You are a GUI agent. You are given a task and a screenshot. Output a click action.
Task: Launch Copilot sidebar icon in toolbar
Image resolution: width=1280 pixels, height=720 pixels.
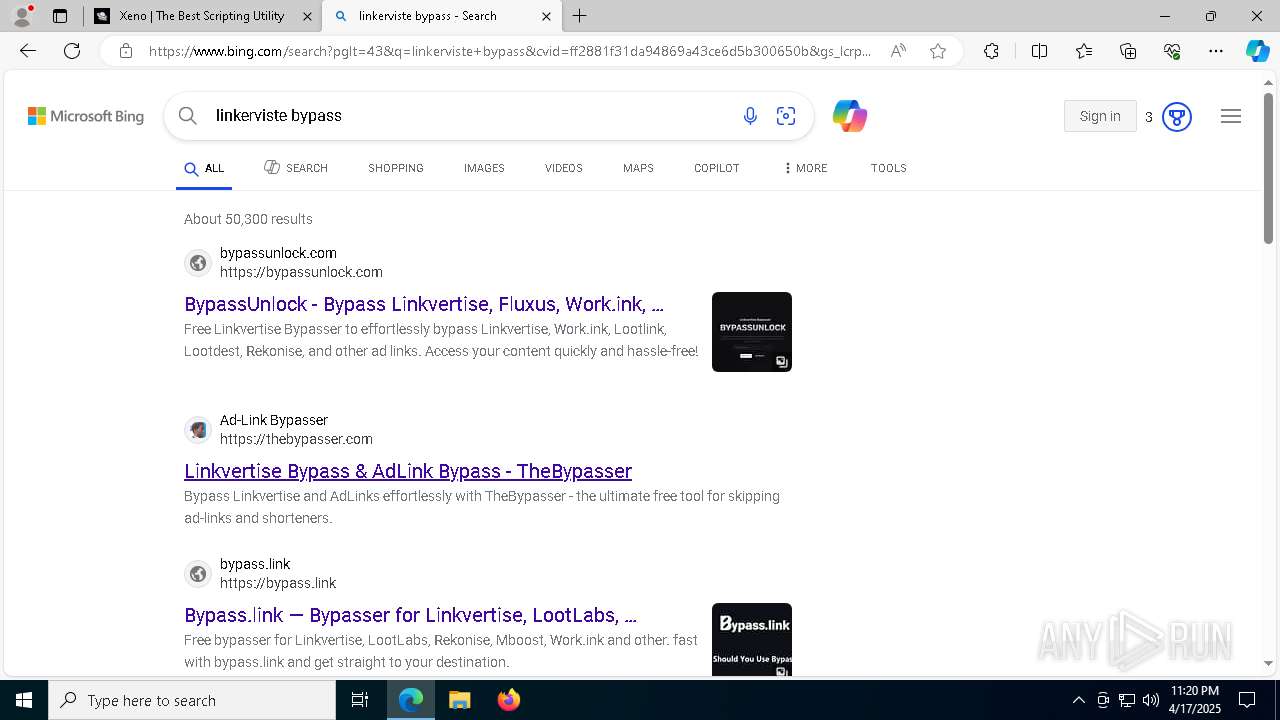1257,51
